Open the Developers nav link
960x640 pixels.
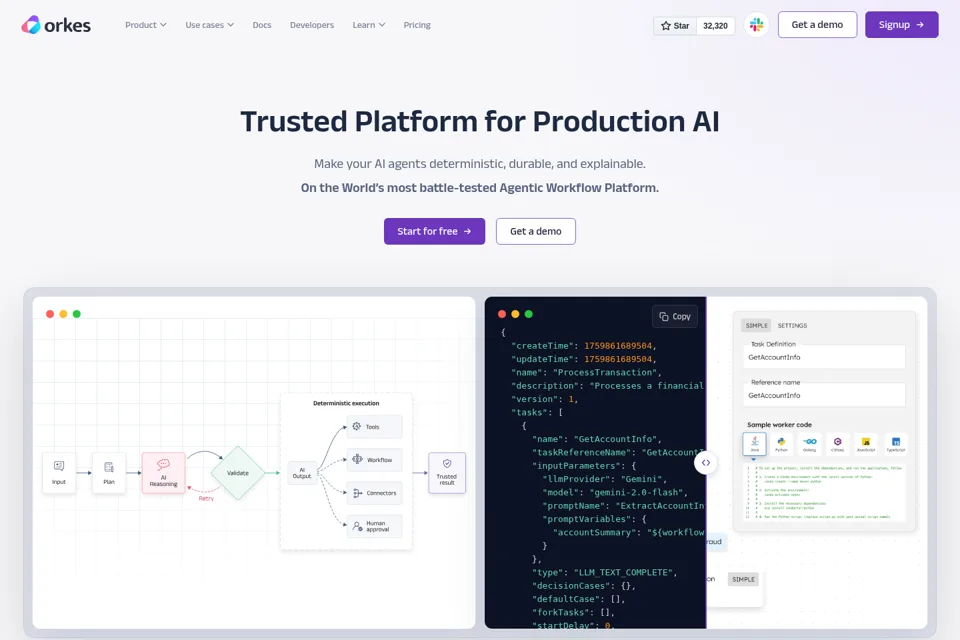pos(312,25)
